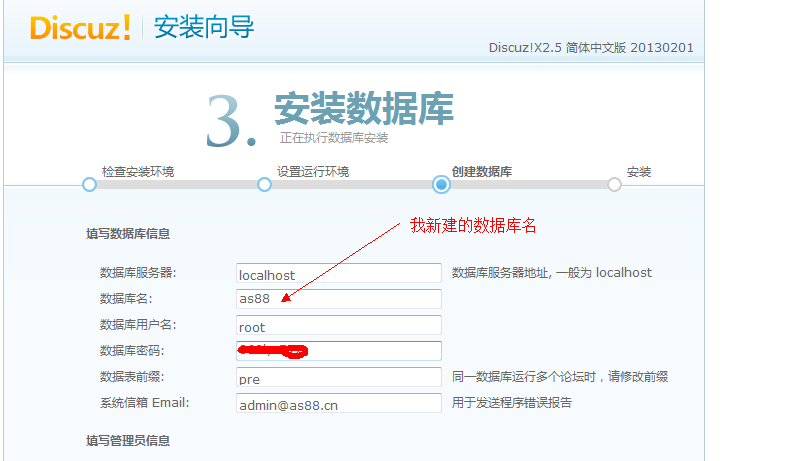
Task: Click the Discuz! logo
Action: [80, 27]
